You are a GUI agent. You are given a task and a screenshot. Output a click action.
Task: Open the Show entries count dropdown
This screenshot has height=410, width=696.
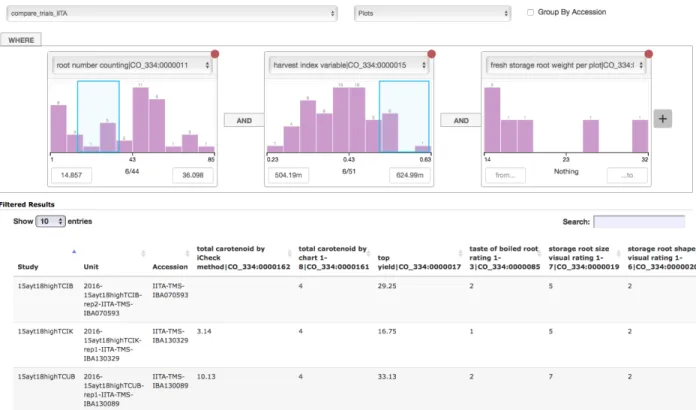(x=50, y=221)
